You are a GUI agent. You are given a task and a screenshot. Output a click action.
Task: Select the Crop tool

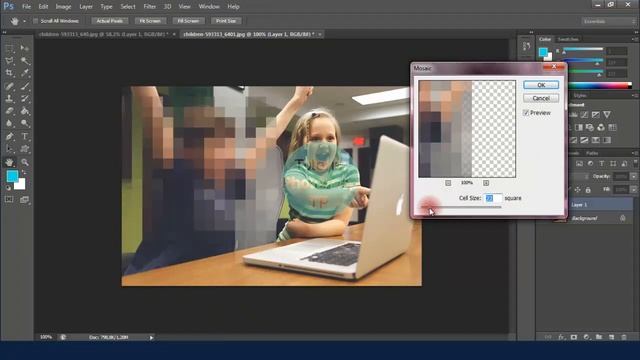coord(9,73)
